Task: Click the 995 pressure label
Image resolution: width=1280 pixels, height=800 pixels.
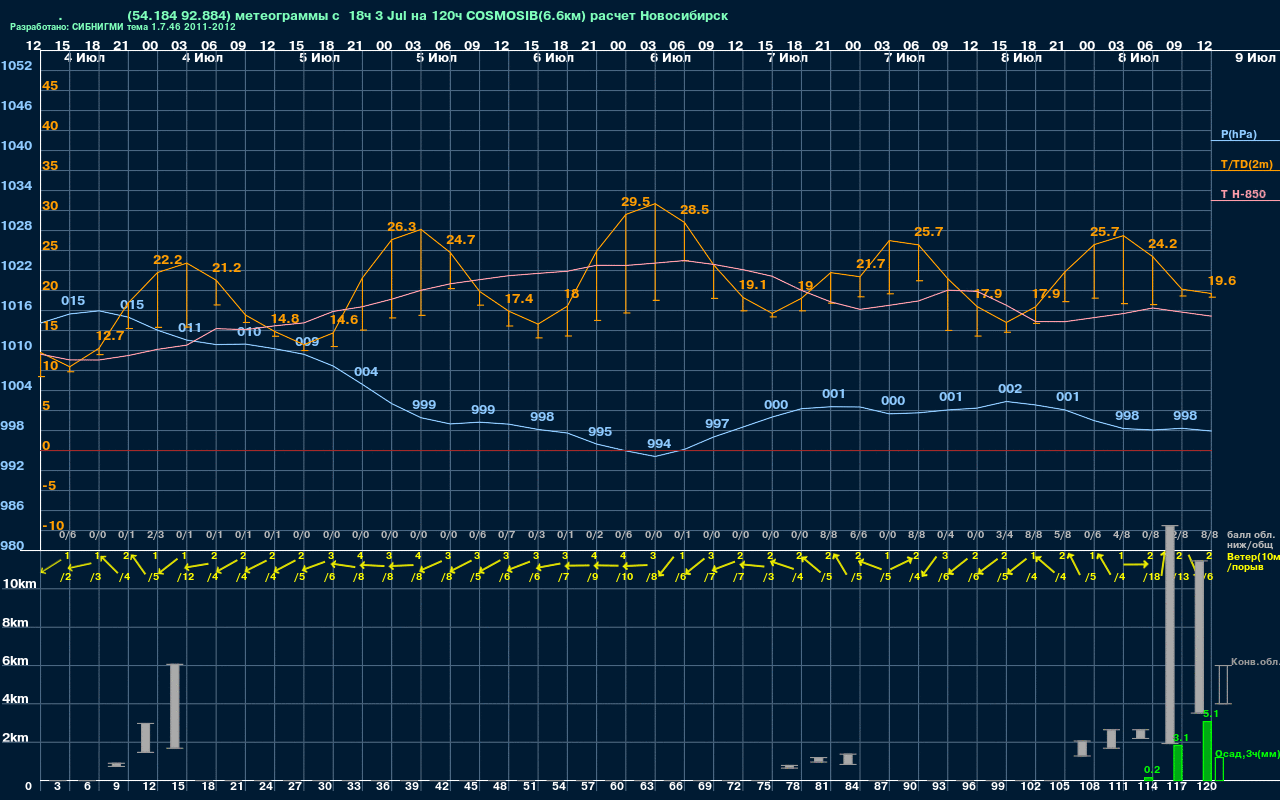Action: point(600,432)
